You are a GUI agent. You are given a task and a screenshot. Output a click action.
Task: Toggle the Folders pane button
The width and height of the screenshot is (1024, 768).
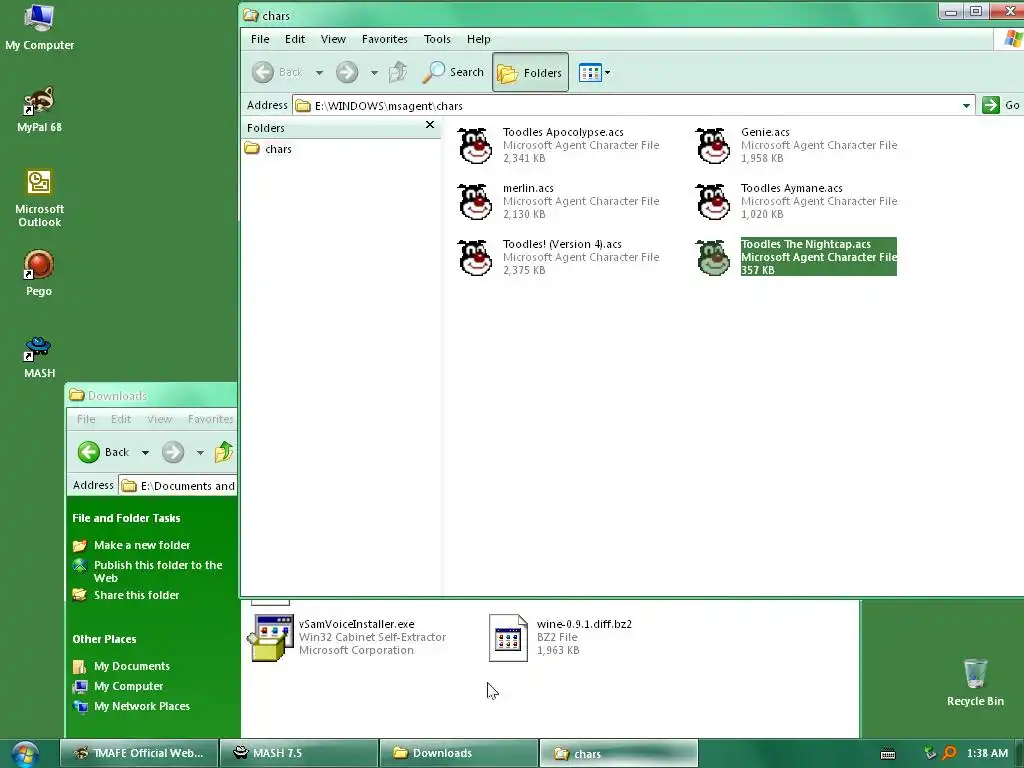click(x=530, y=72)
